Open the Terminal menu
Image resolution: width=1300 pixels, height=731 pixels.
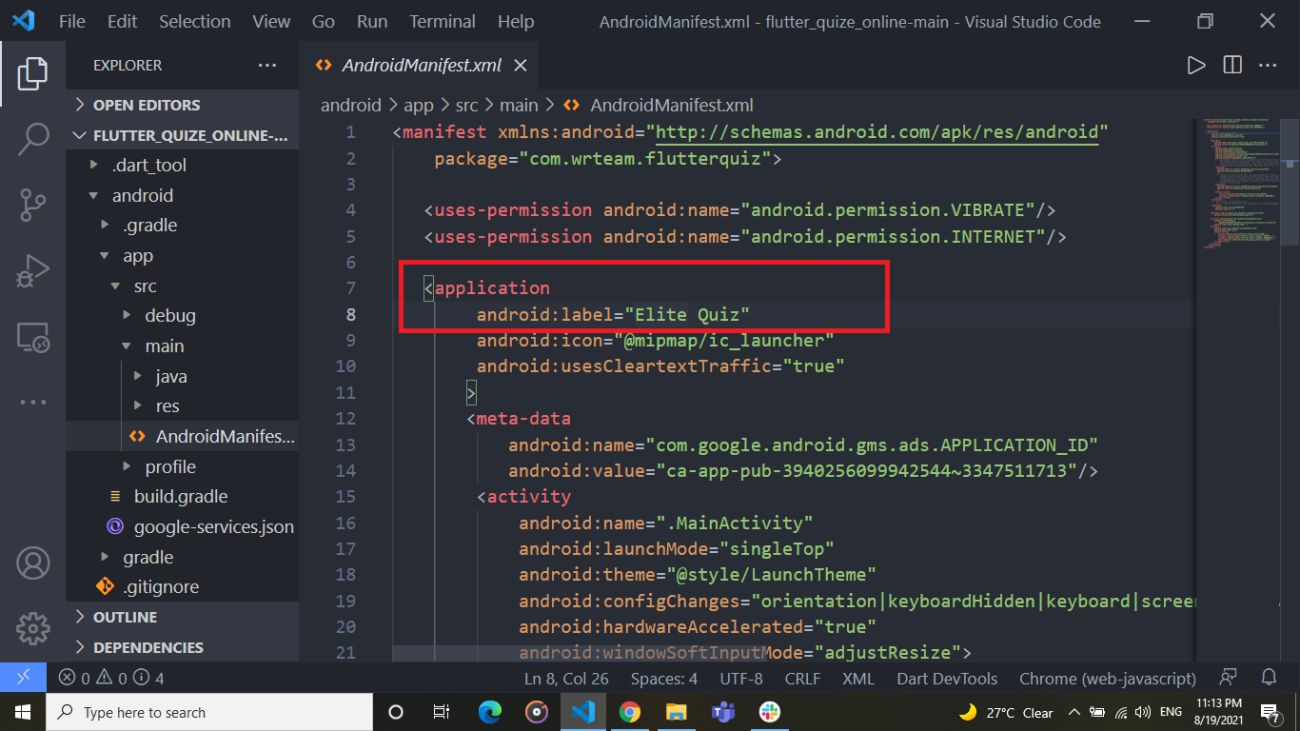(442, 21)
